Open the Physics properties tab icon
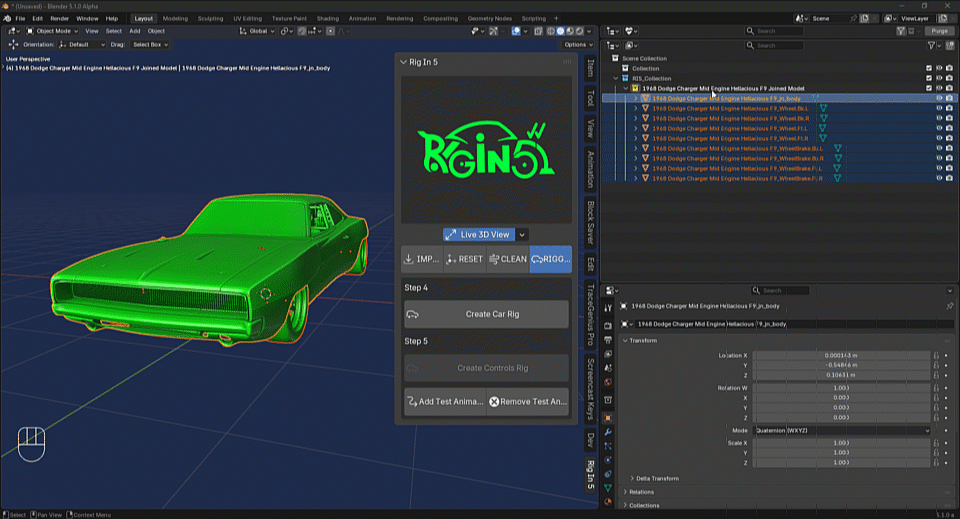Screen dimensions: 960x519 click(x=608, y=460)
